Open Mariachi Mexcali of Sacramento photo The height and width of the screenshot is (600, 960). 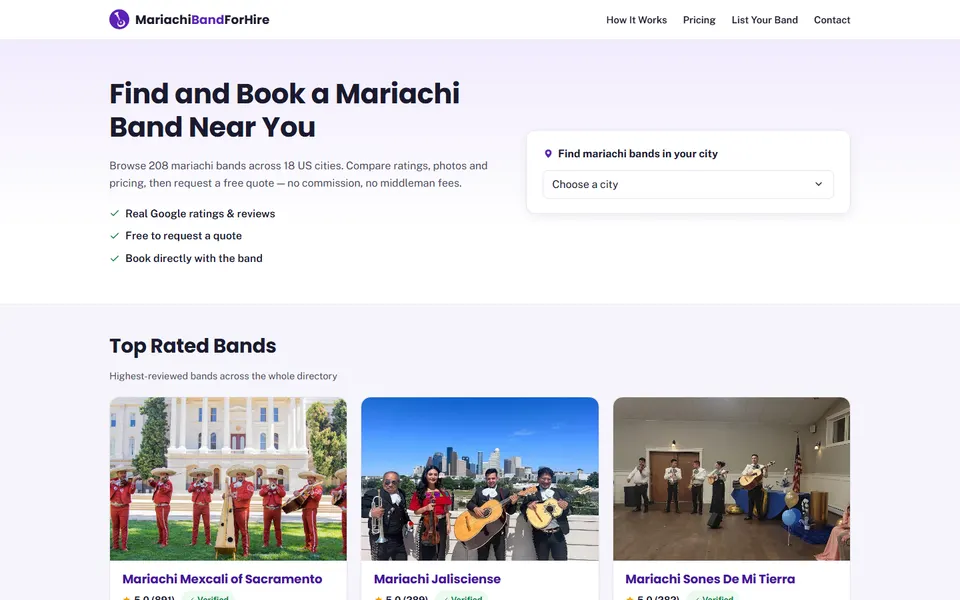(228, 479)
